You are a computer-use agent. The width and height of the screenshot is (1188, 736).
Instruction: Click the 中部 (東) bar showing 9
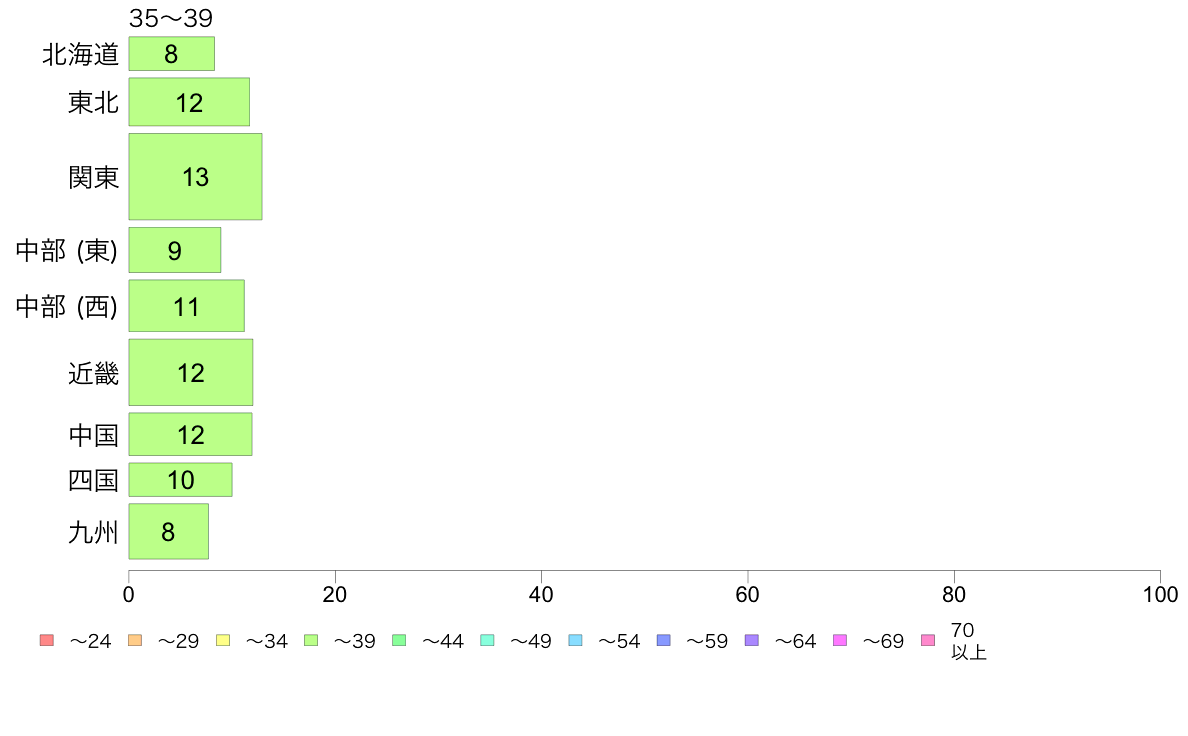pos(174,250)
